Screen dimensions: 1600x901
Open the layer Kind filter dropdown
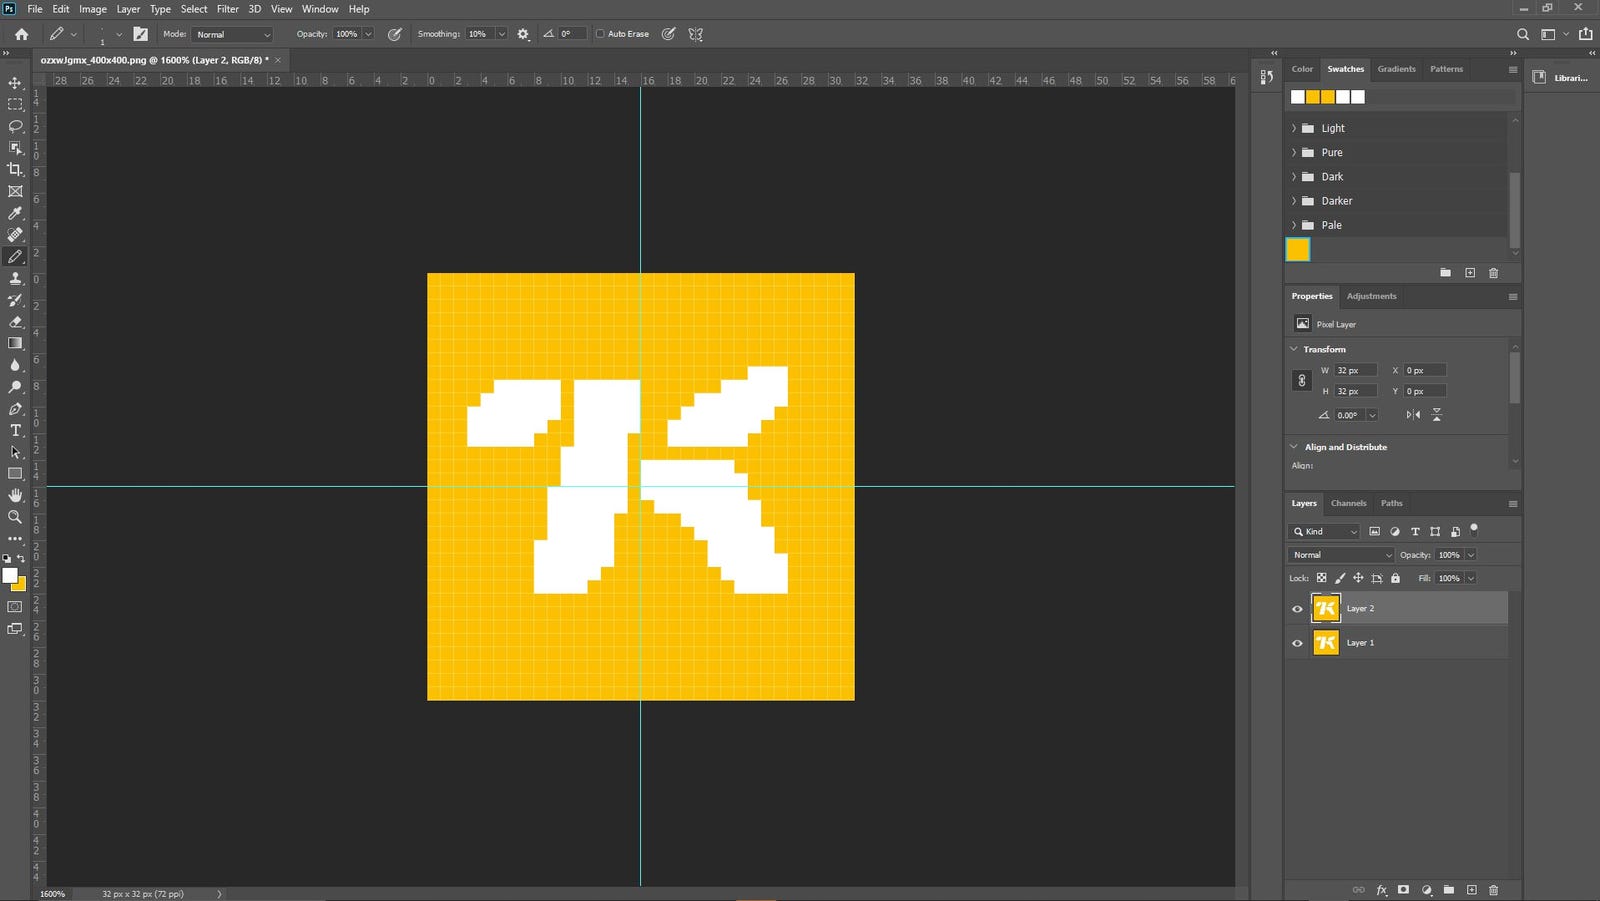(1324, 531)
